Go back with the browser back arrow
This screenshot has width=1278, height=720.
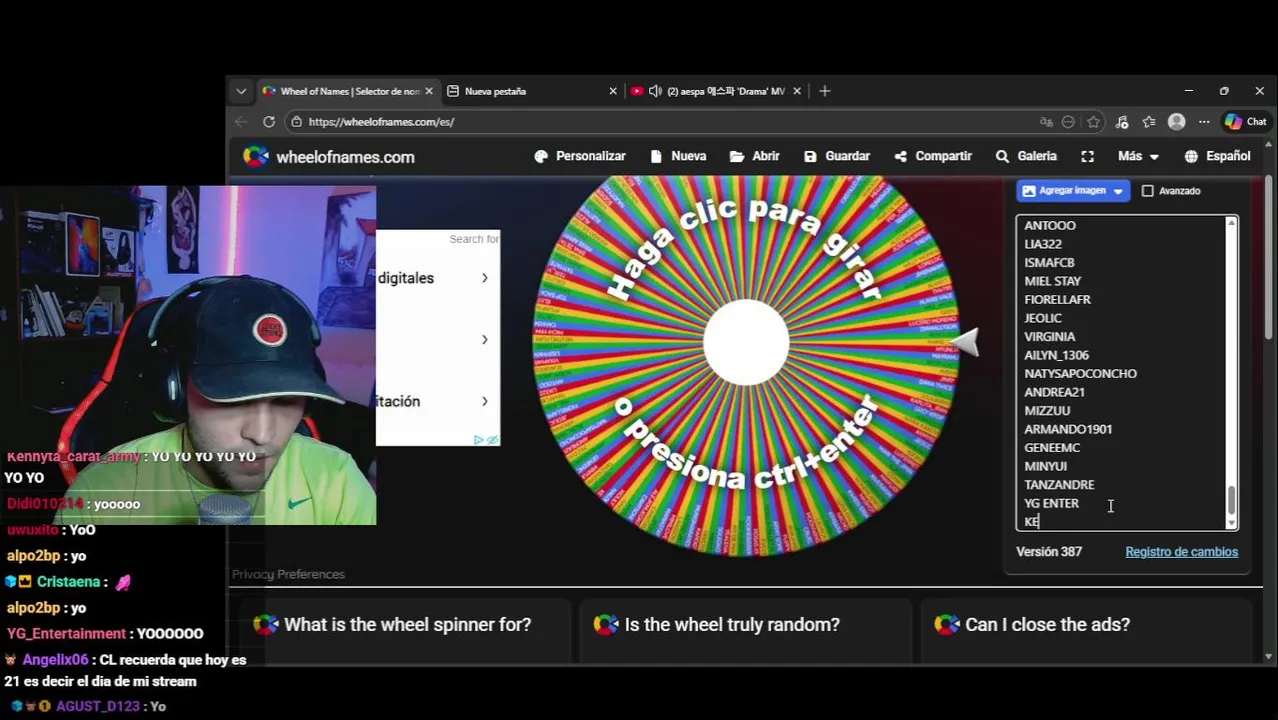pos(241,122)
